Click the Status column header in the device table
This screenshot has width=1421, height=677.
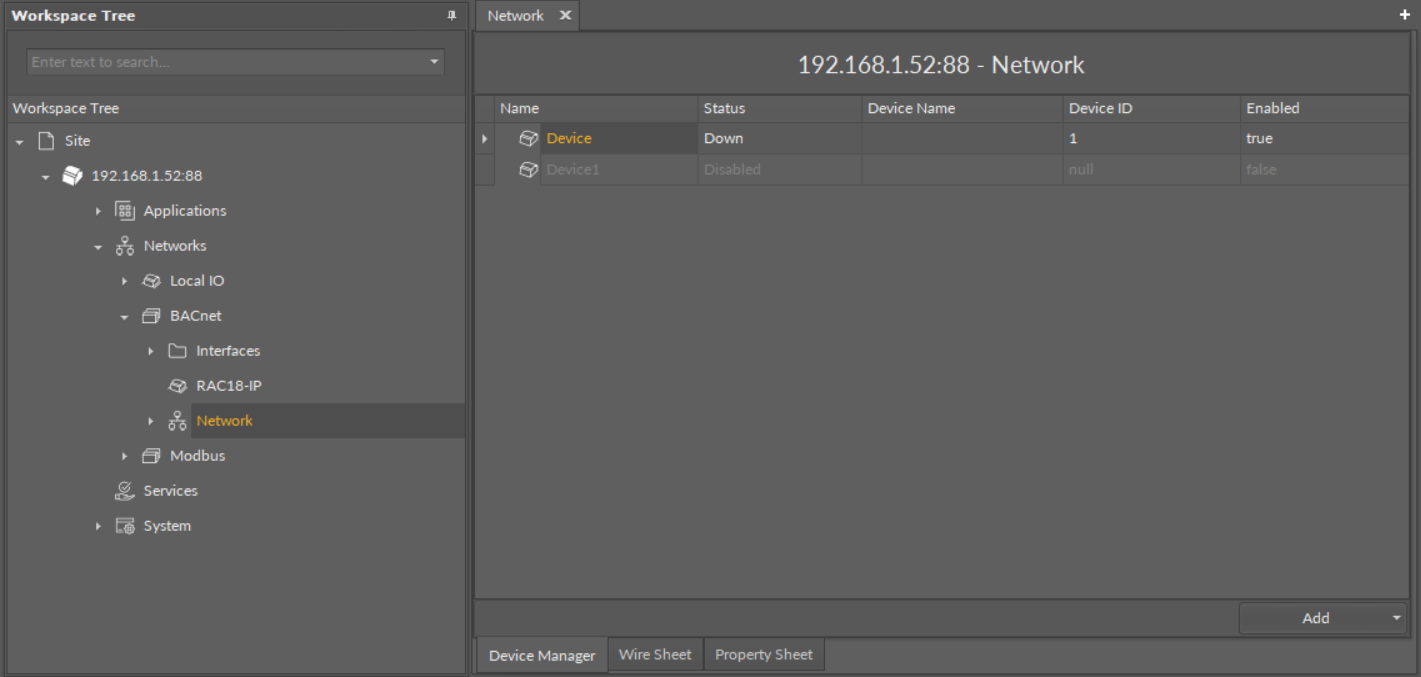(723, 108)
